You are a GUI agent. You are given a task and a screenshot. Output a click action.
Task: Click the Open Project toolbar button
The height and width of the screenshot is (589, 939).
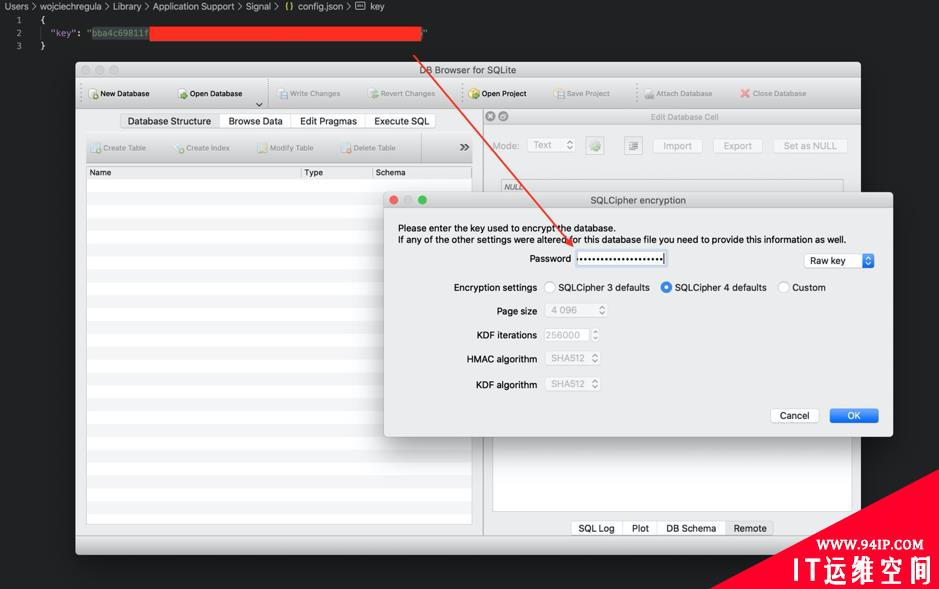[x=498, y=94]
